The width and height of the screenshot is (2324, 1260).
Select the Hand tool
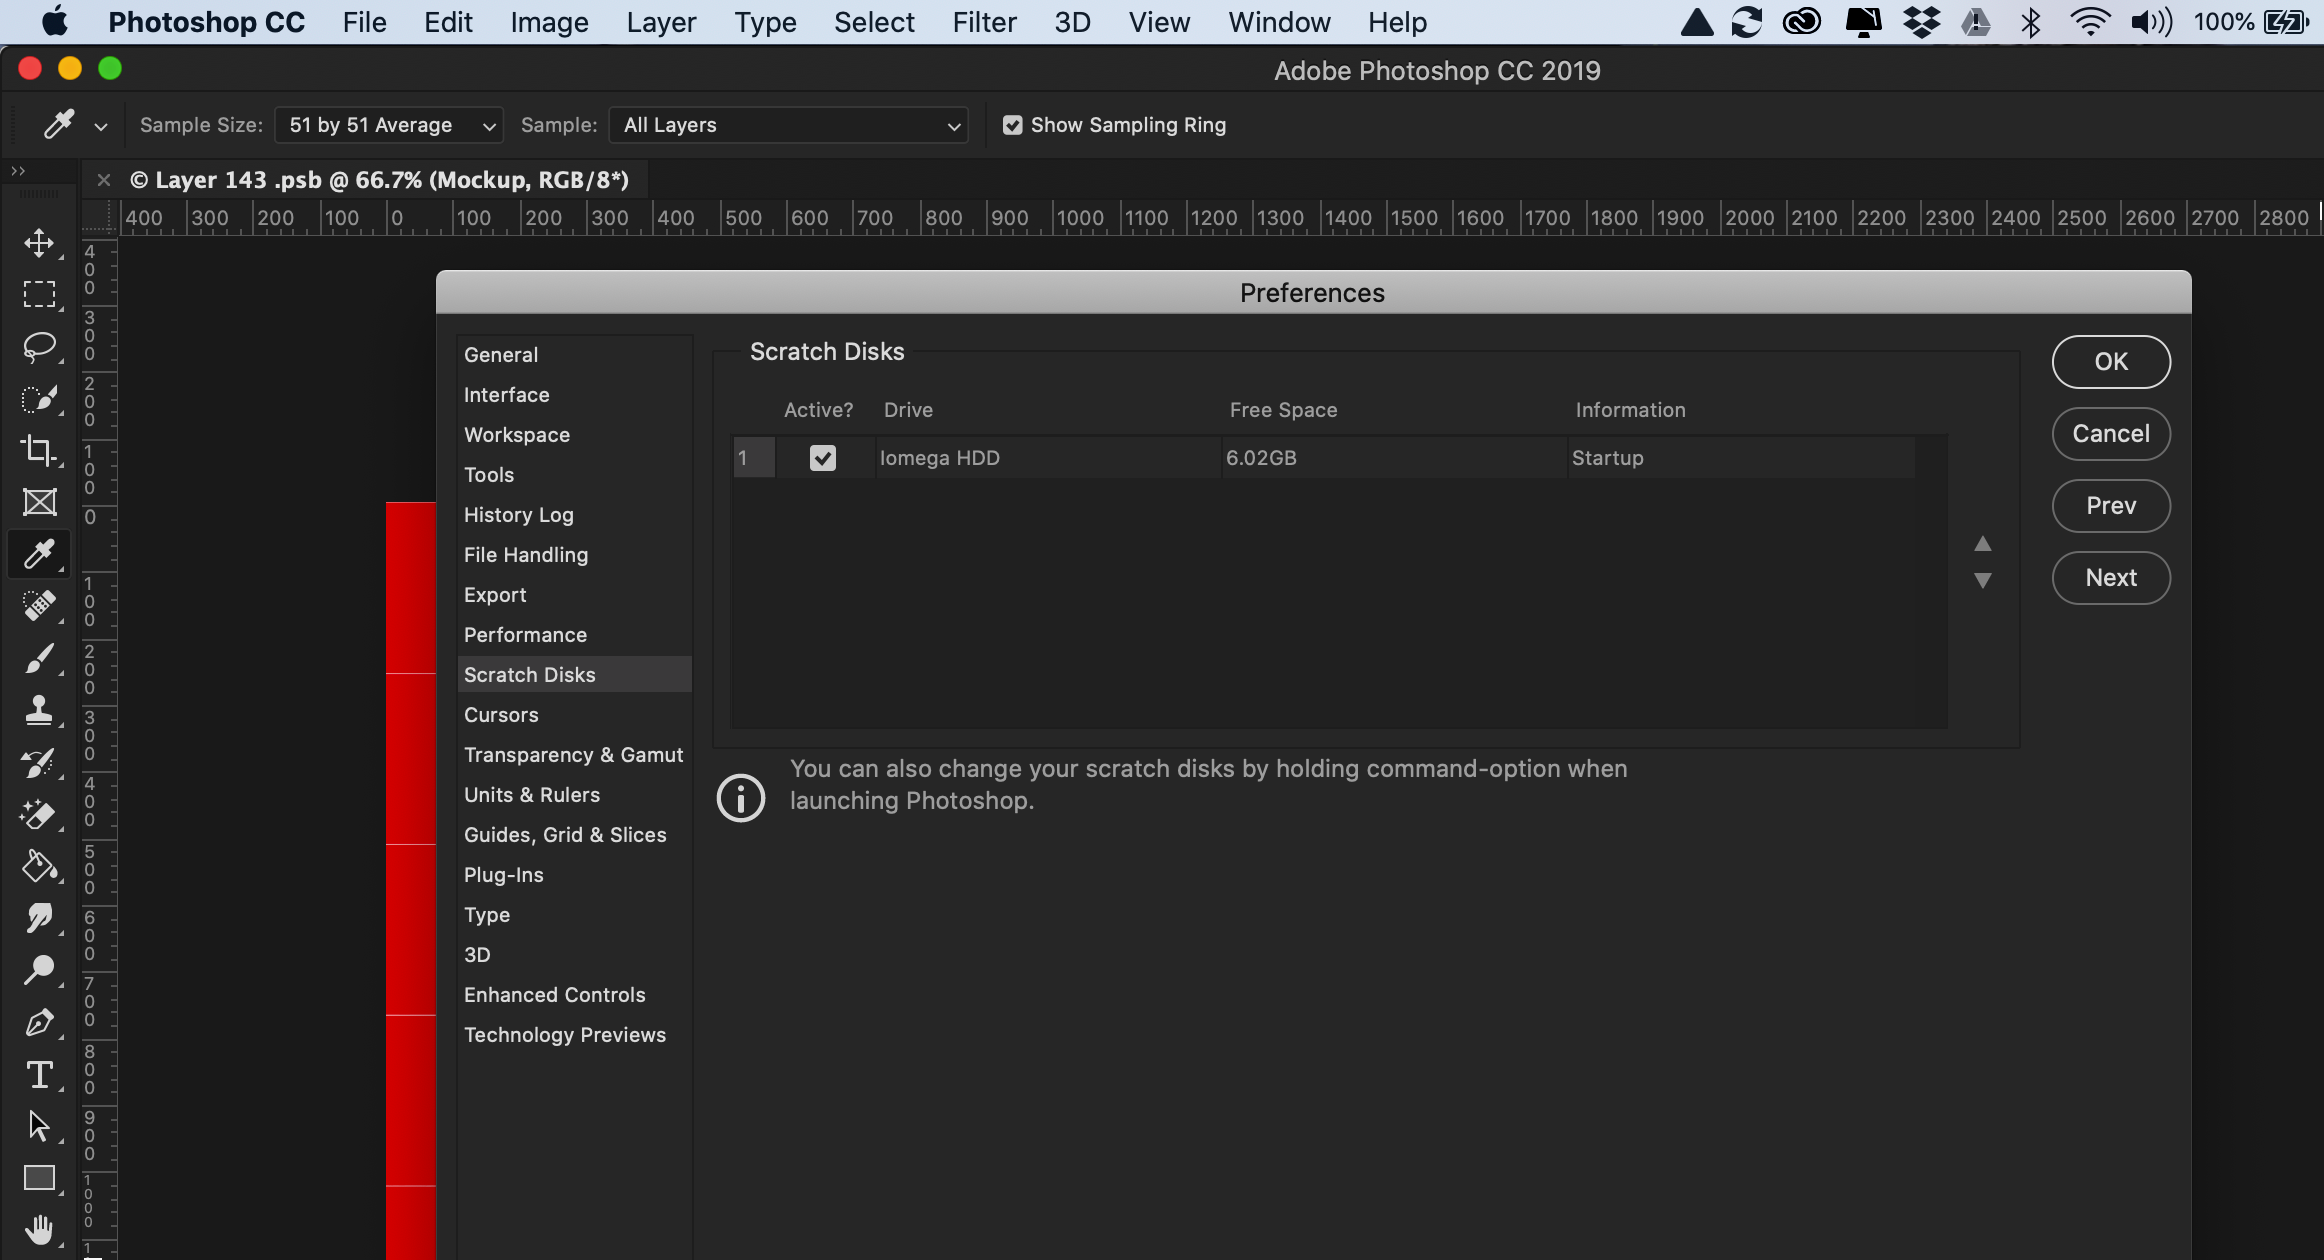pos(39,1229)
